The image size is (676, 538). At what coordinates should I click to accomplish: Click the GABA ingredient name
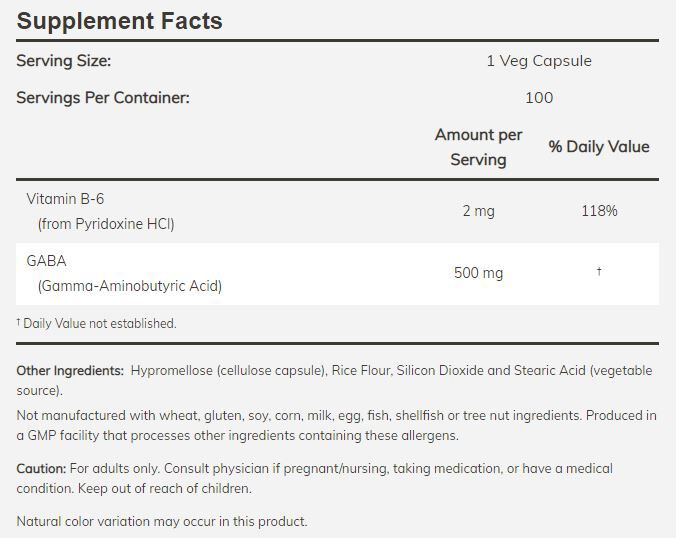(46, 261)
